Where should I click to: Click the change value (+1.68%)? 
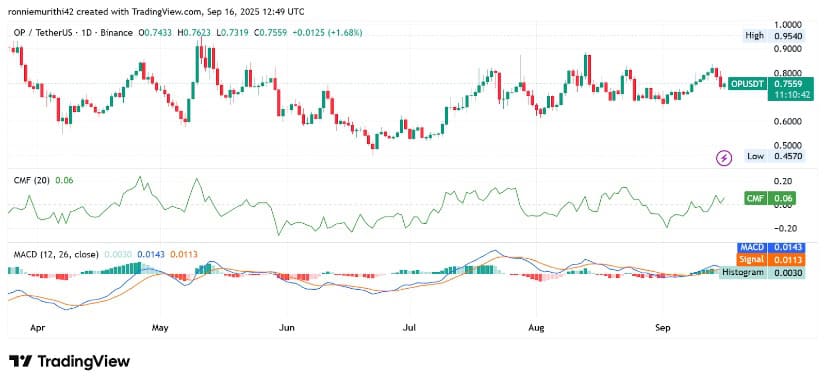(346, 33)
